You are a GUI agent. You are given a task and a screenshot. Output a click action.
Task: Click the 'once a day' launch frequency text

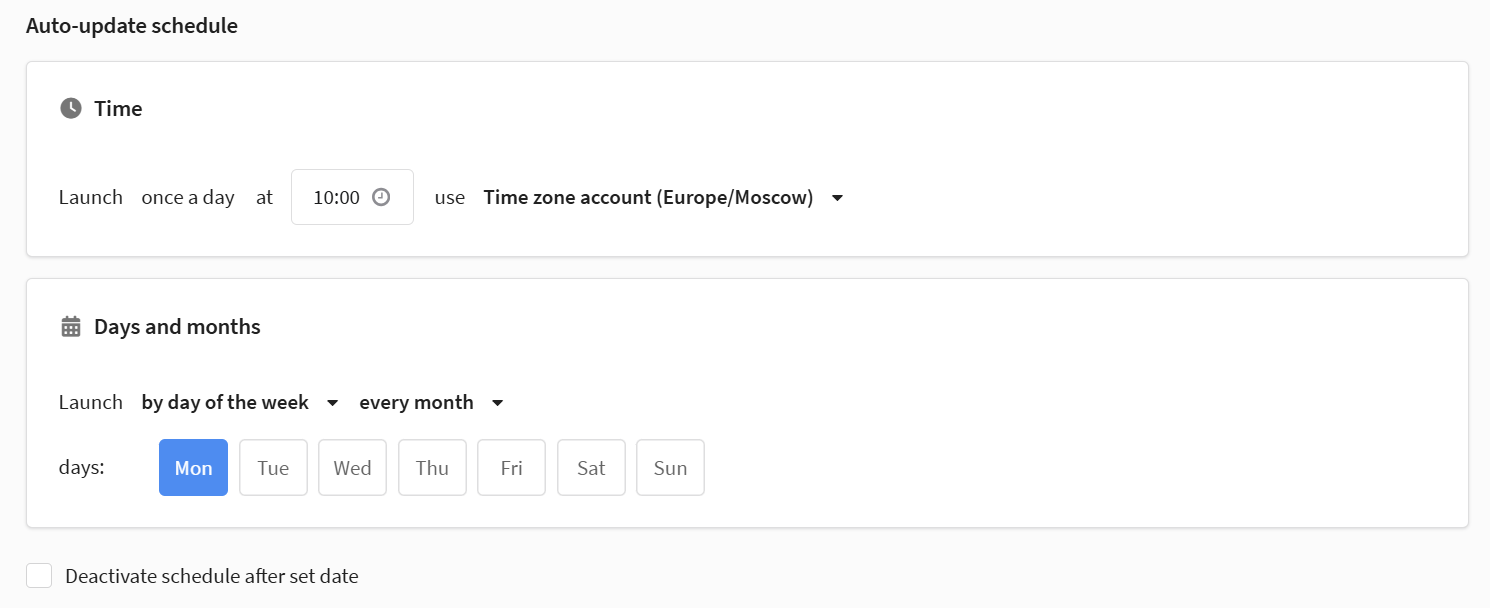(188, 197)
